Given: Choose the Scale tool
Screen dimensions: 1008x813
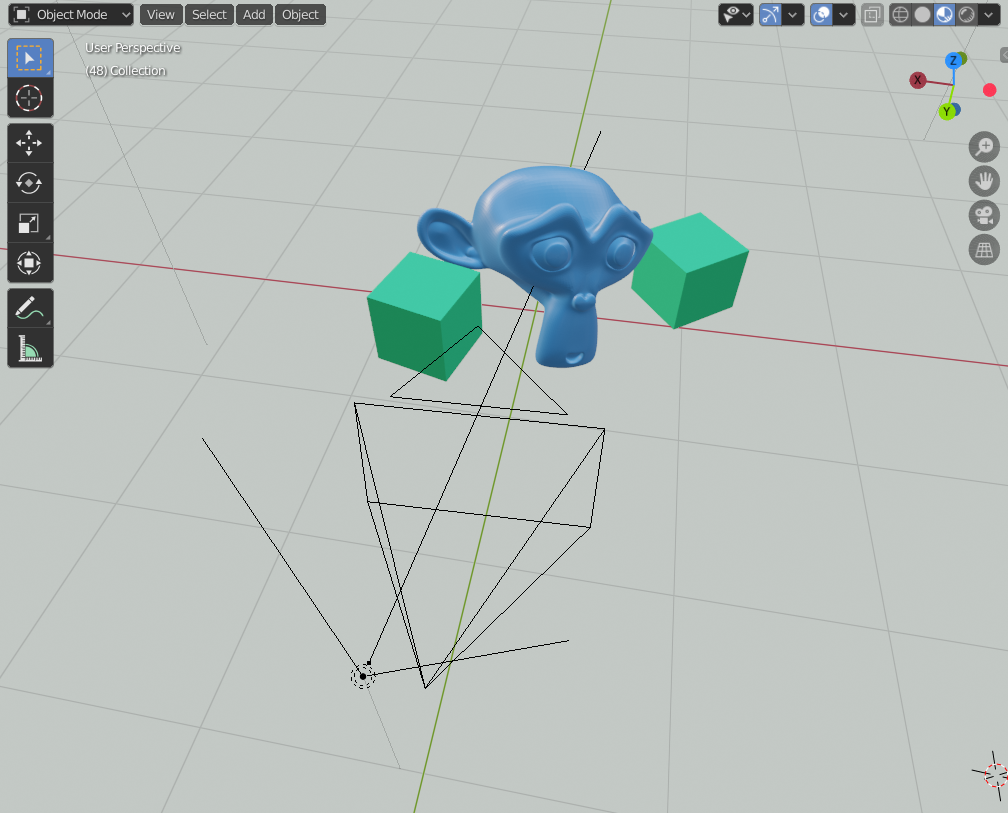Looking at the screenshot, I should pyautogui.click(x=30, y=223).
